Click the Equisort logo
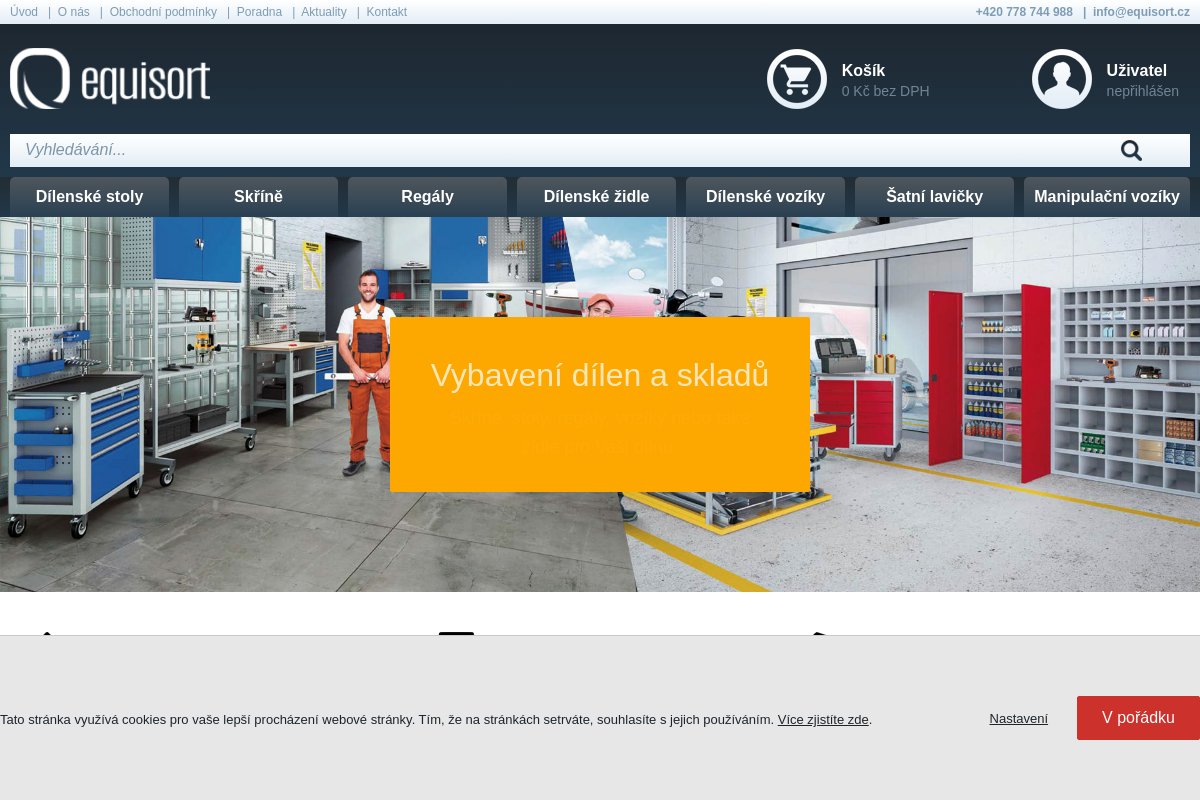Screen dimensions: 1200x800 pos(110,78)
